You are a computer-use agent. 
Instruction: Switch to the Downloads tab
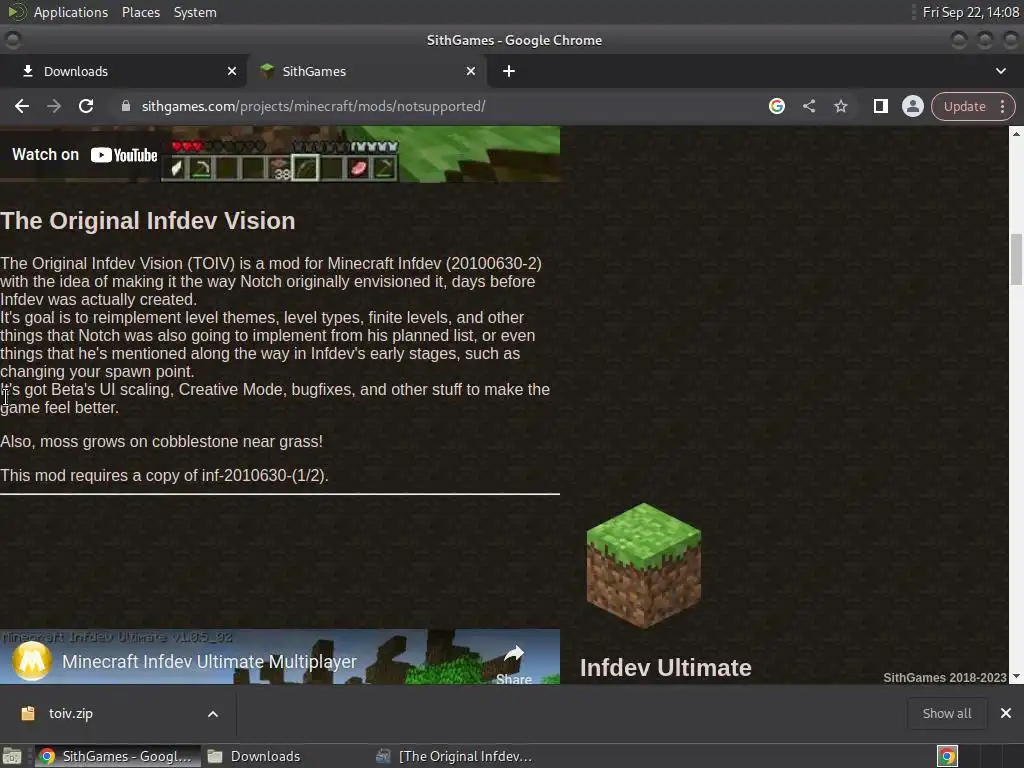(124, 71)
